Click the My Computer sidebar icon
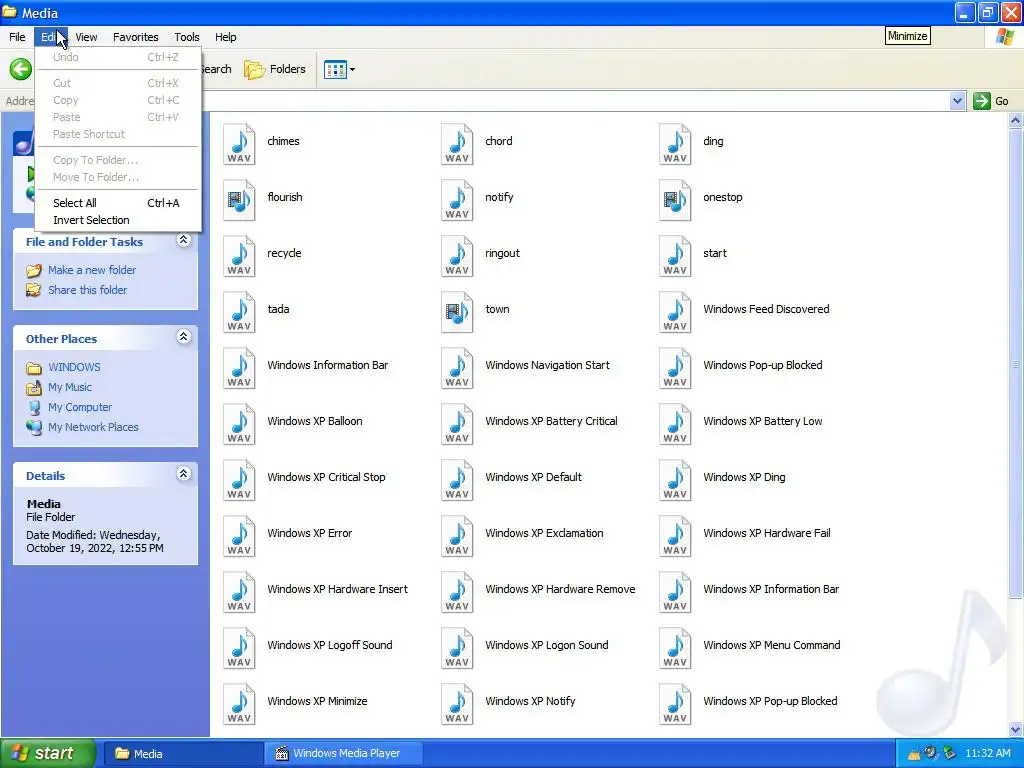Viewport: 1024px width, 768px height. click(33, 408)
